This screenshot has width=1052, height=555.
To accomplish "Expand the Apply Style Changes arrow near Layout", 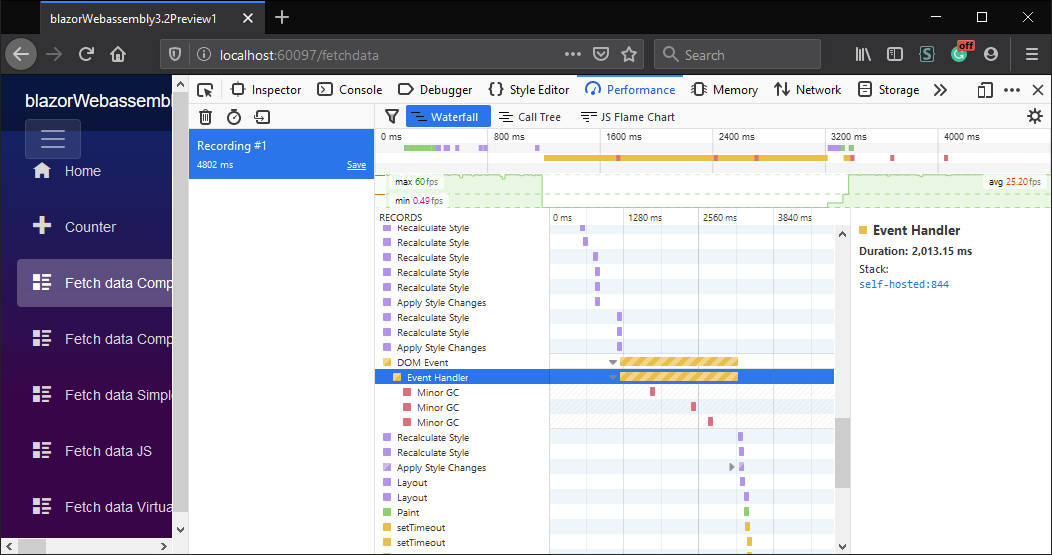I will tap(732, 467).
